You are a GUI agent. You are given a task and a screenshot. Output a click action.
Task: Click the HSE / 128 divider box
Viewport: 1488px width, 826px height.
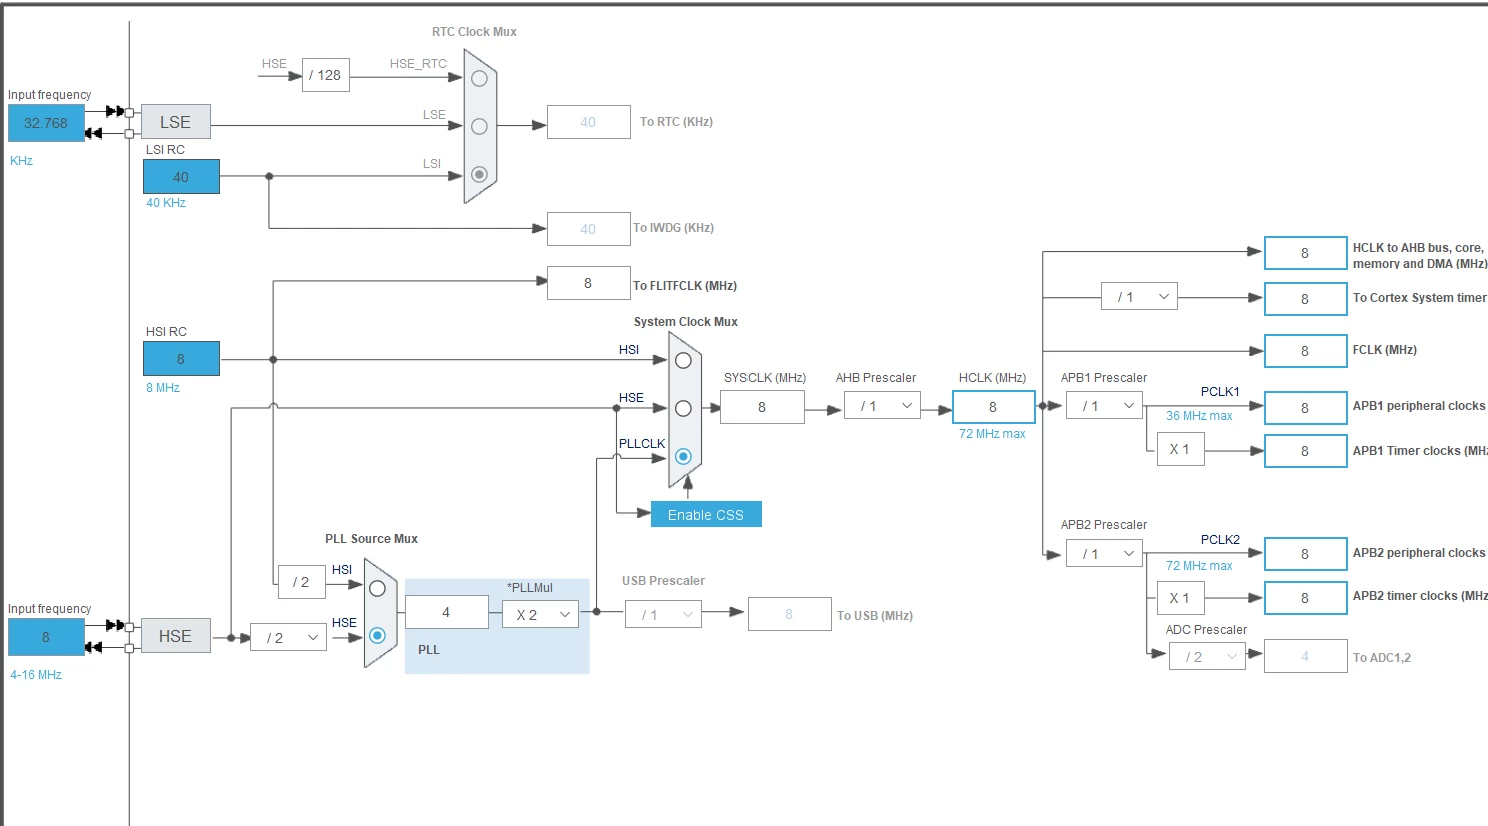326,75
